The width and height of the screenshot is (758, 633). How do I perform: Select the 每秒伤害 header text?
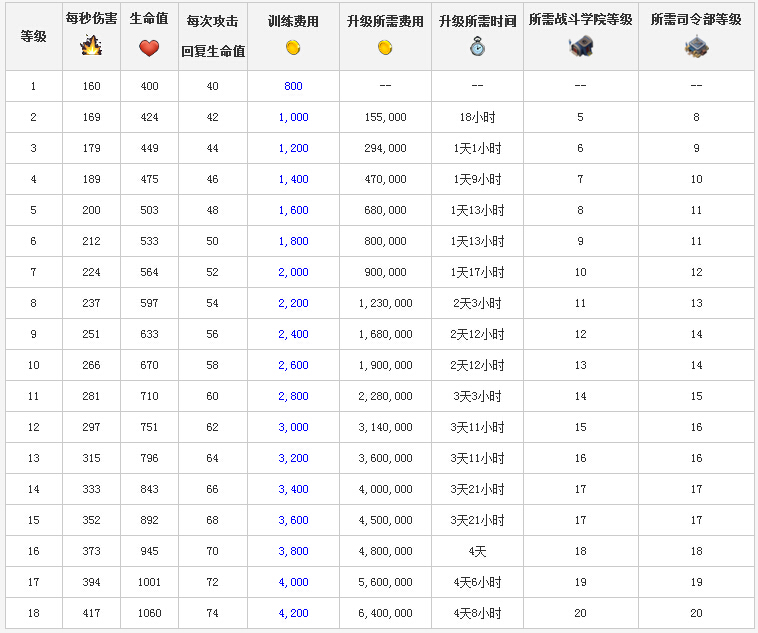pos(91,18)
